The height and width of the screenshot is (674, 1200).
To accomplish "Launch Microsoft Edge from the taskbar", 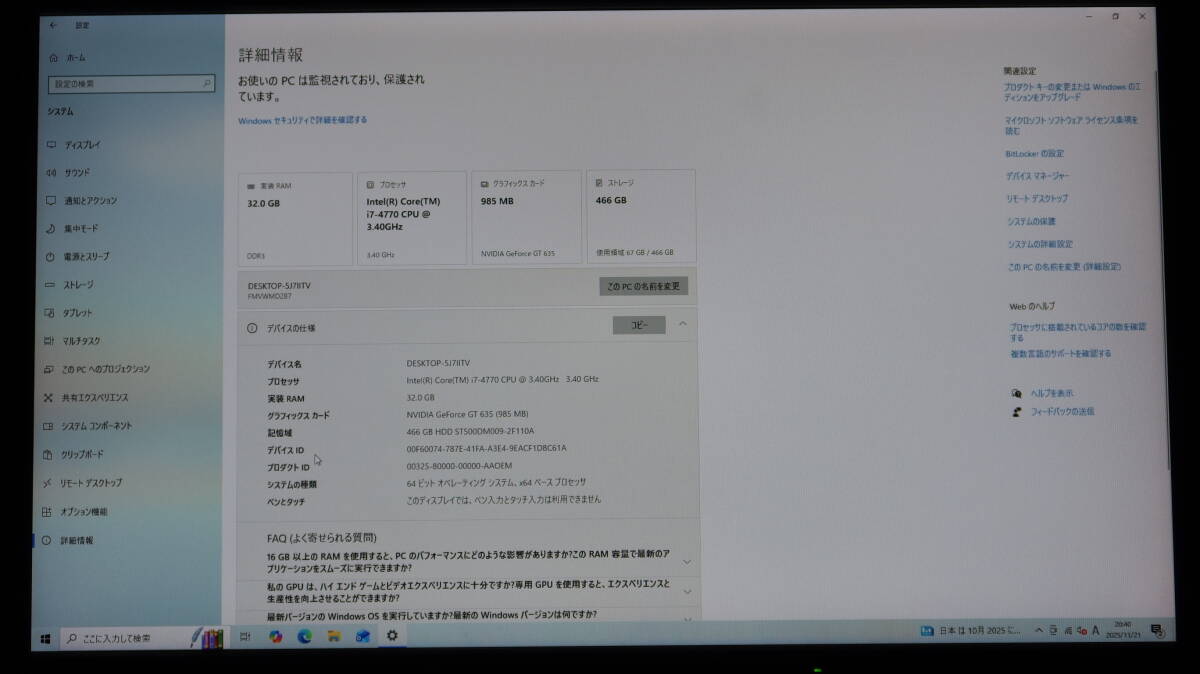I will pyautogui.click(x=305, y=636).
